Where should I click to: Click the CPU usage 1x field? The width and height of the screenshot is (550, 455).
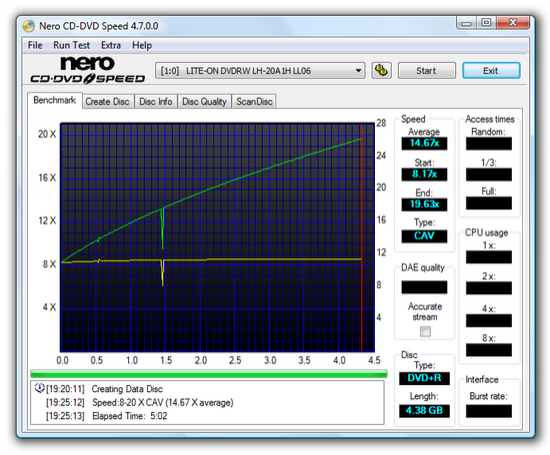(489, 257)
